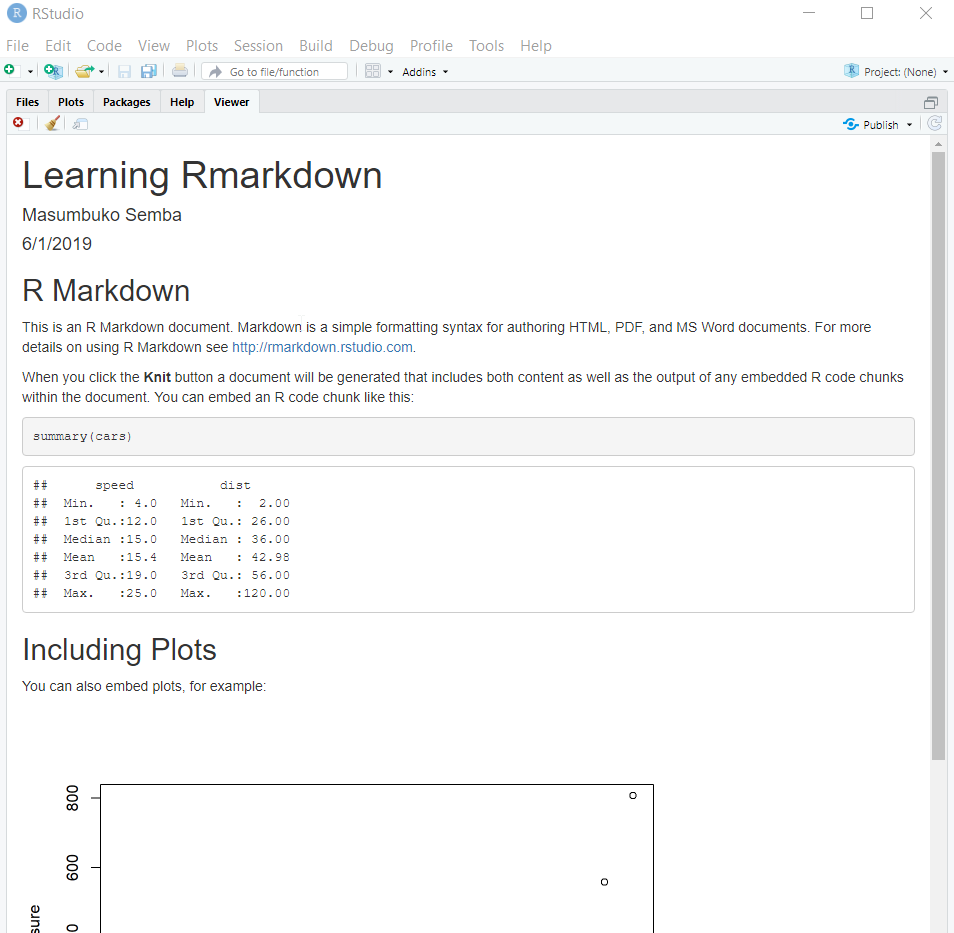Open the Debug menu

(371, 46)
